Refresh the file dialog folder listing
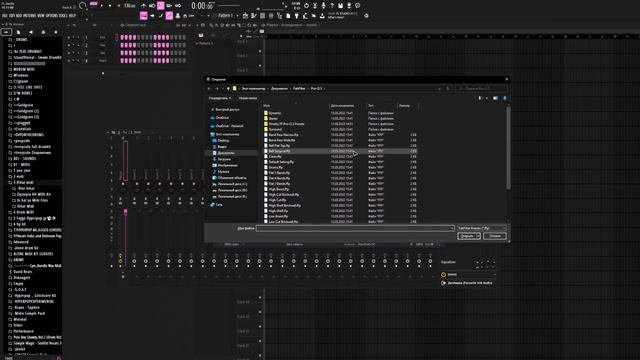 448,89
